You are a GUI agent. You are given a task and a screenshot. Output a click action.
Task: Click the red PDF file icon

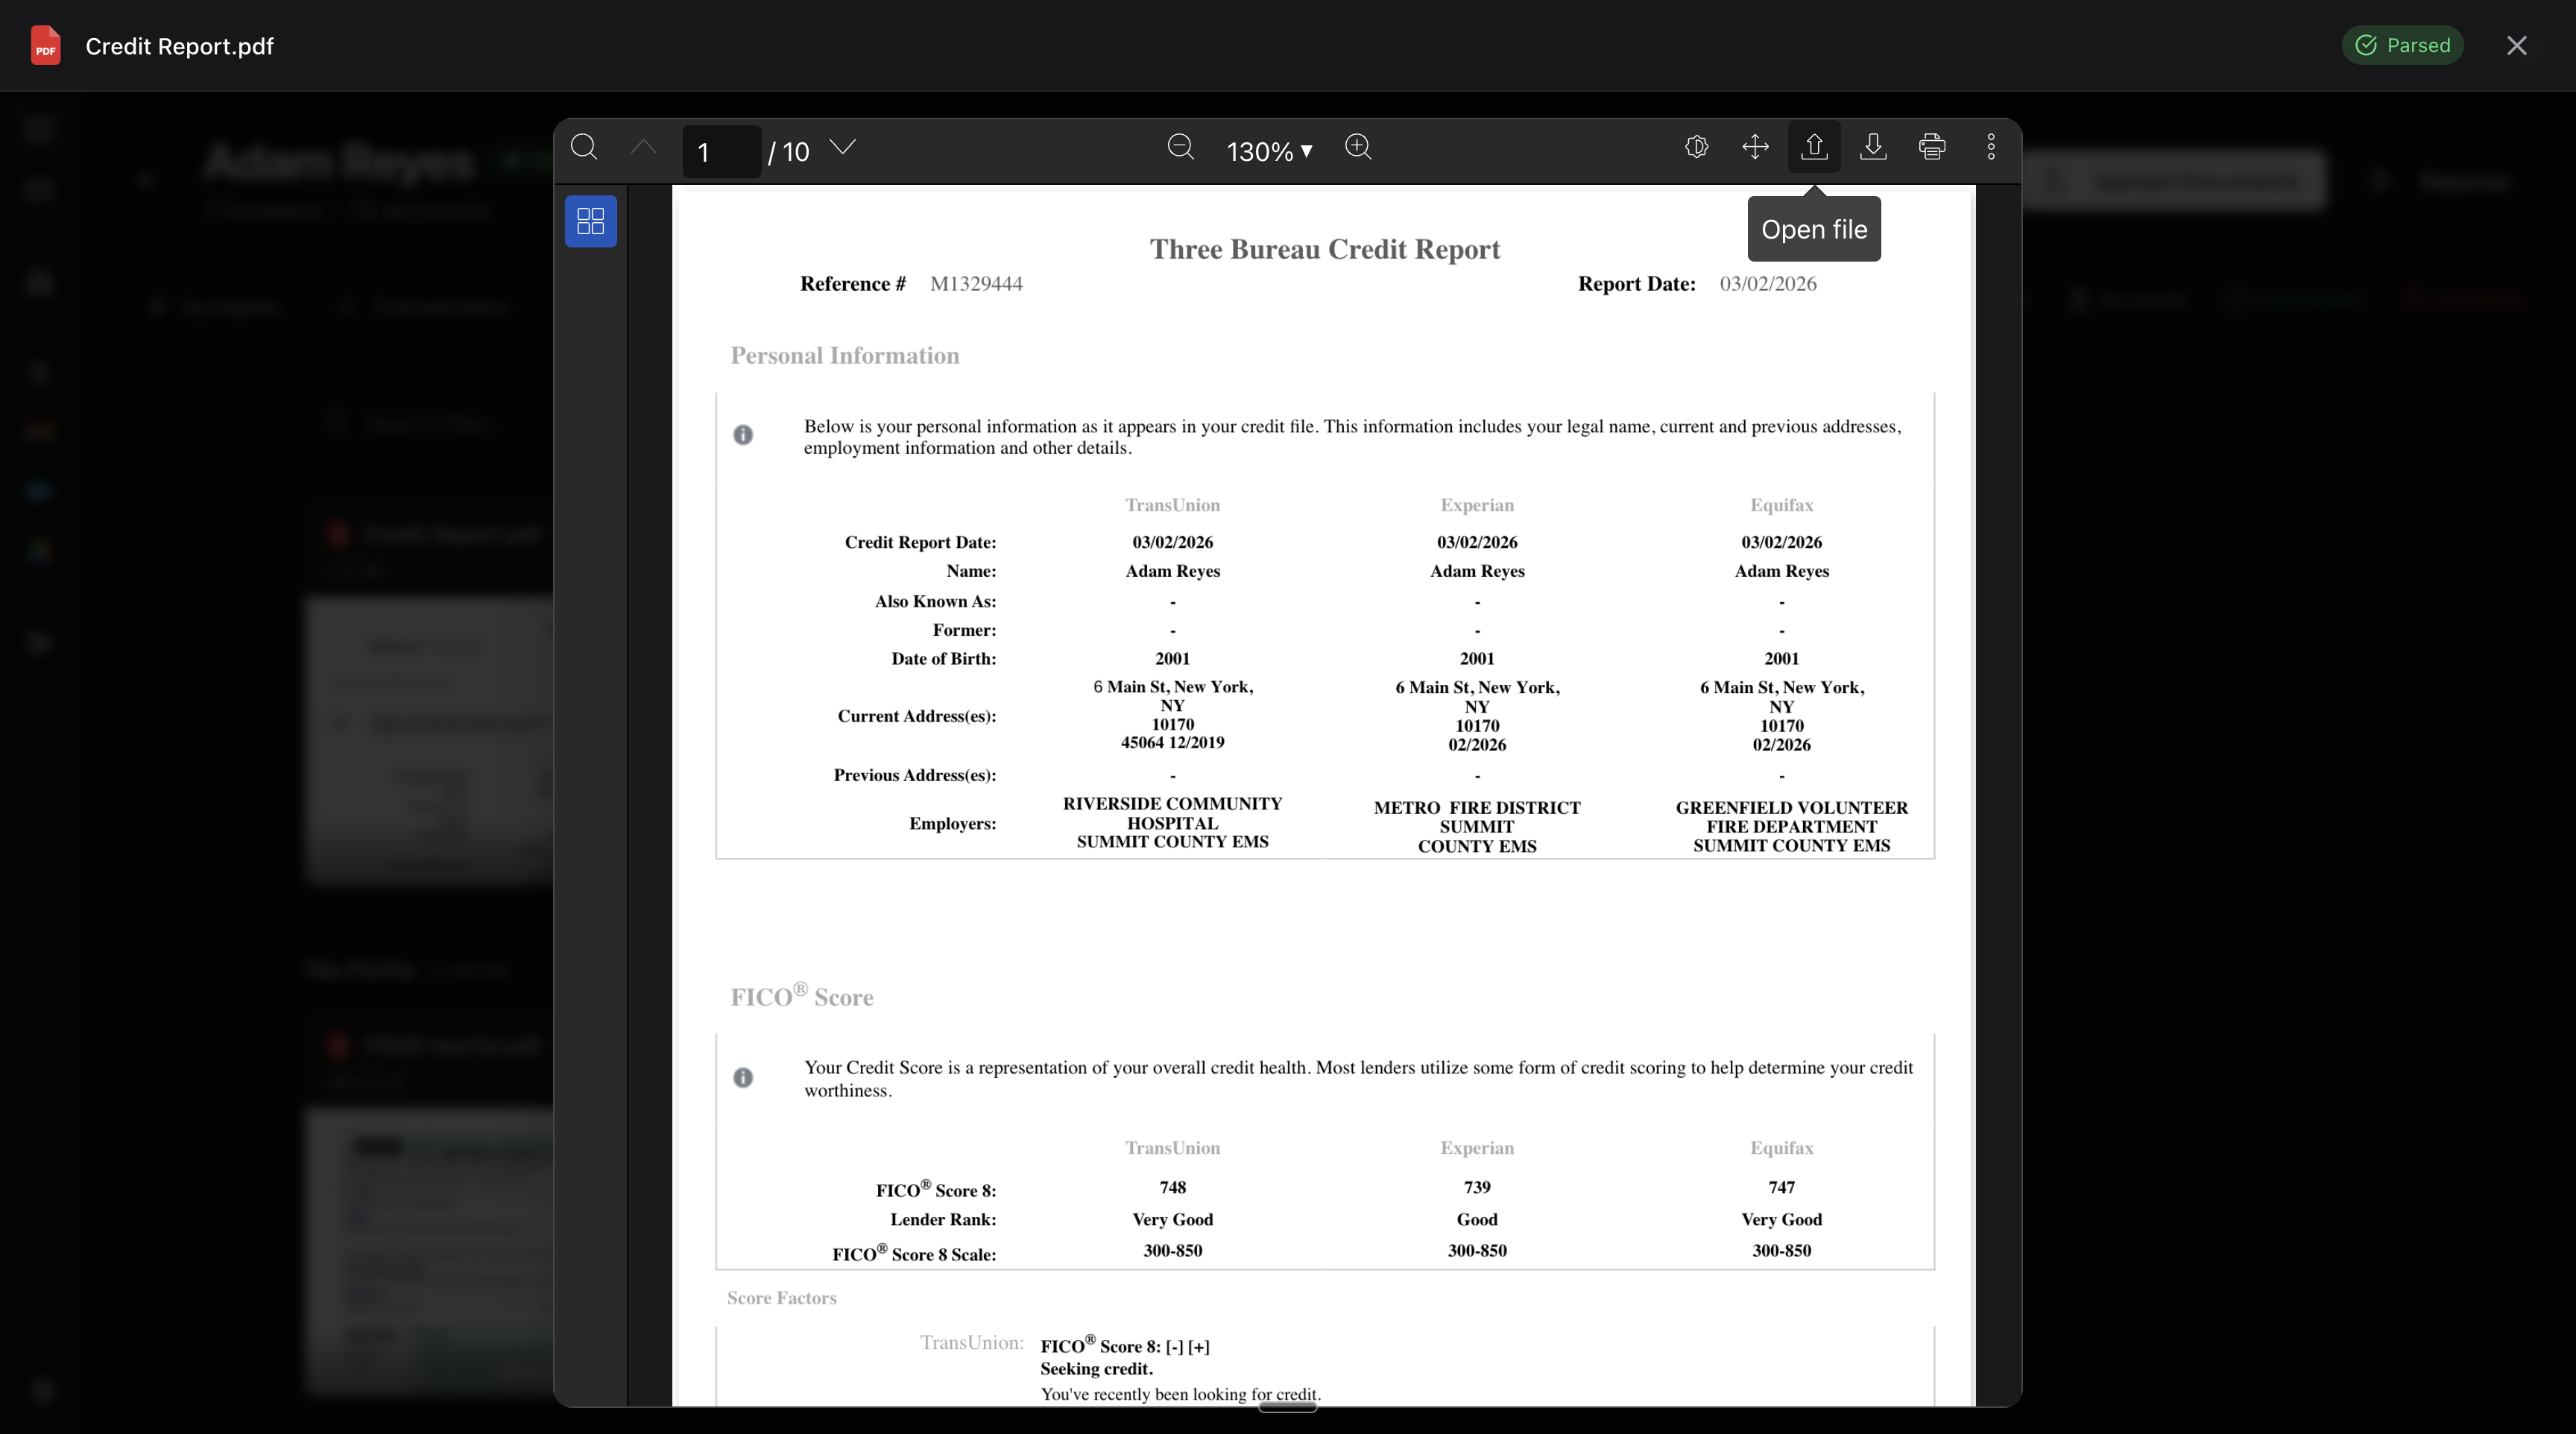click(44, 45)
